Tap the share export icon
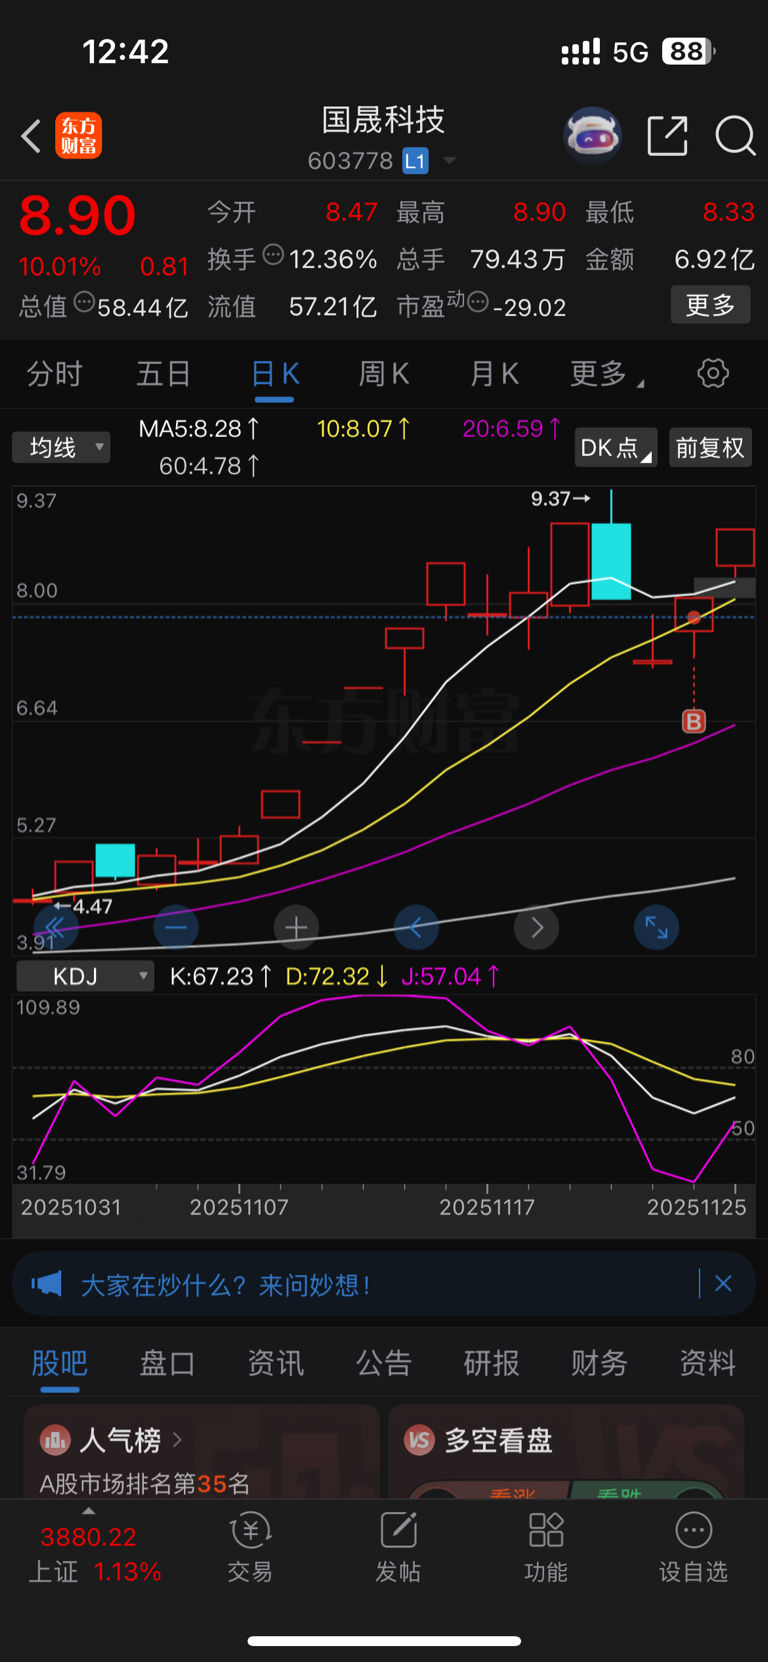 point(667,135)
